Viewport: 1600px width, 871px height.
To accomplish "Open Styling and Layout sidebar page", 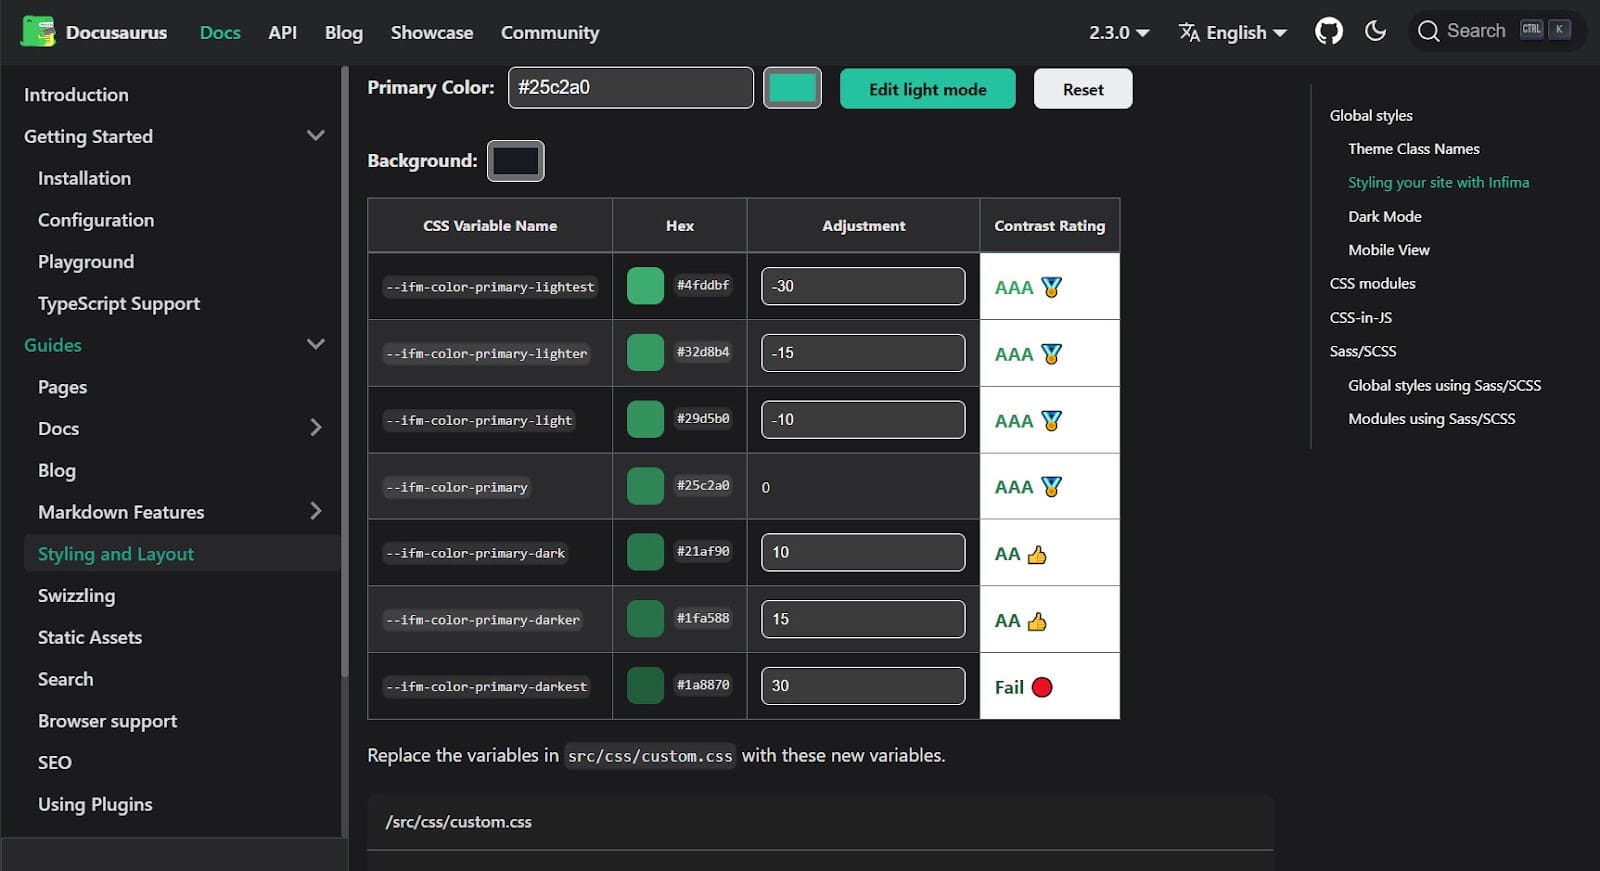I will [180, 553].
